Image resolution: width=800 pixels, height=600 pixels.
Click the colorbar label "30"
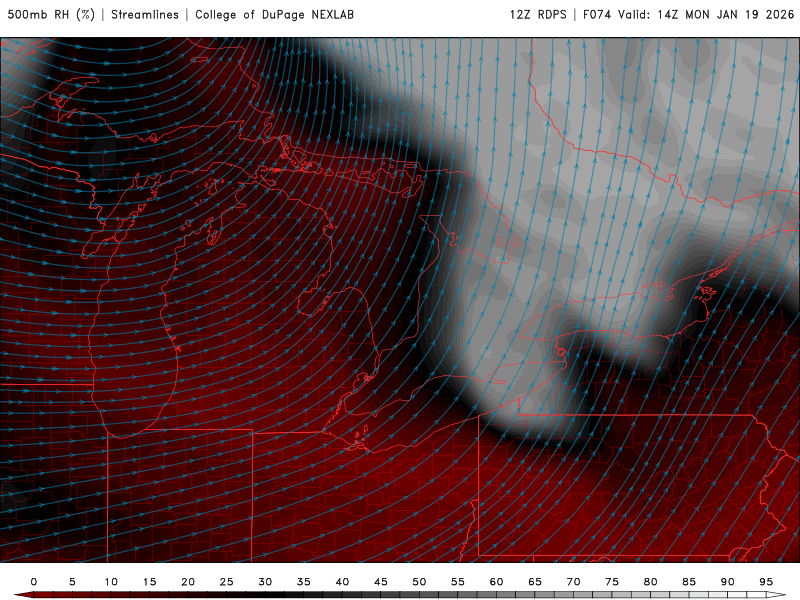pyautogui.click(x=265, y=582)
